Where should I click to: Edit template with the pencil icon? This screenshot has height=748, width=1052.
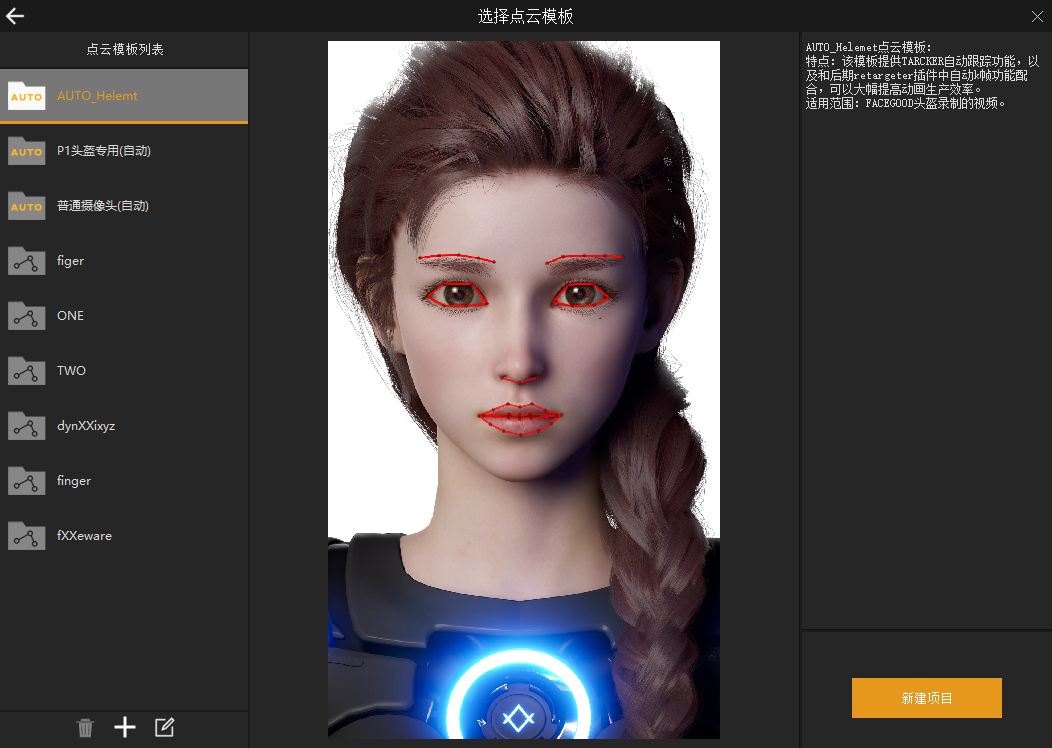164,727
